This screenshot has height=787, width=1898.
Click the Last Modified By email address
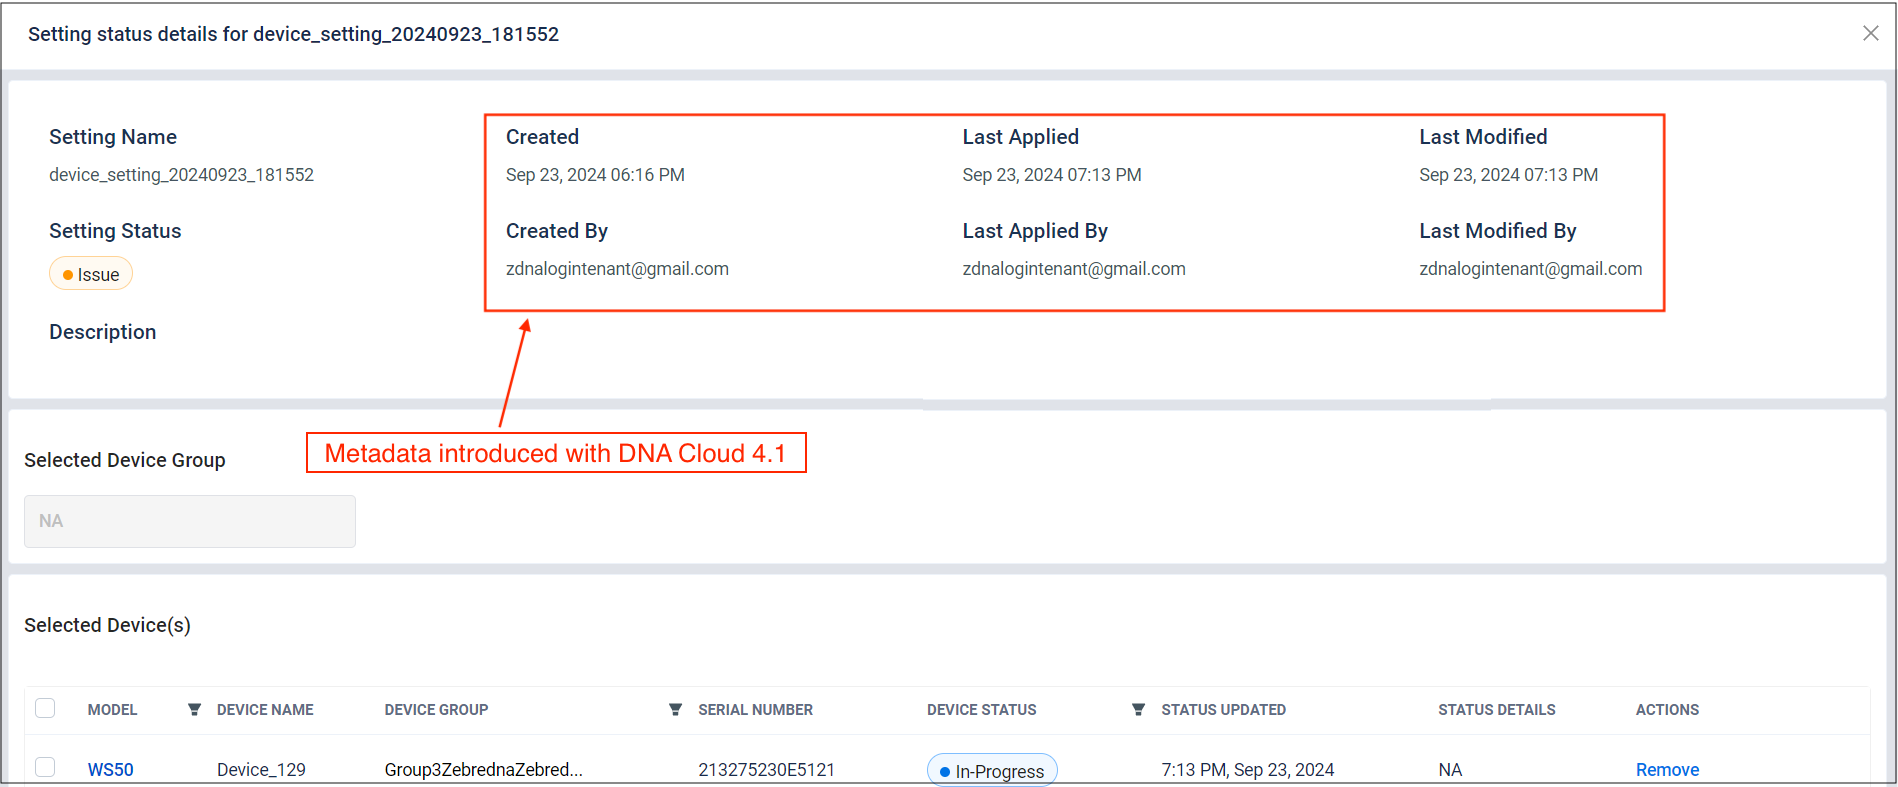point(1530,269)
